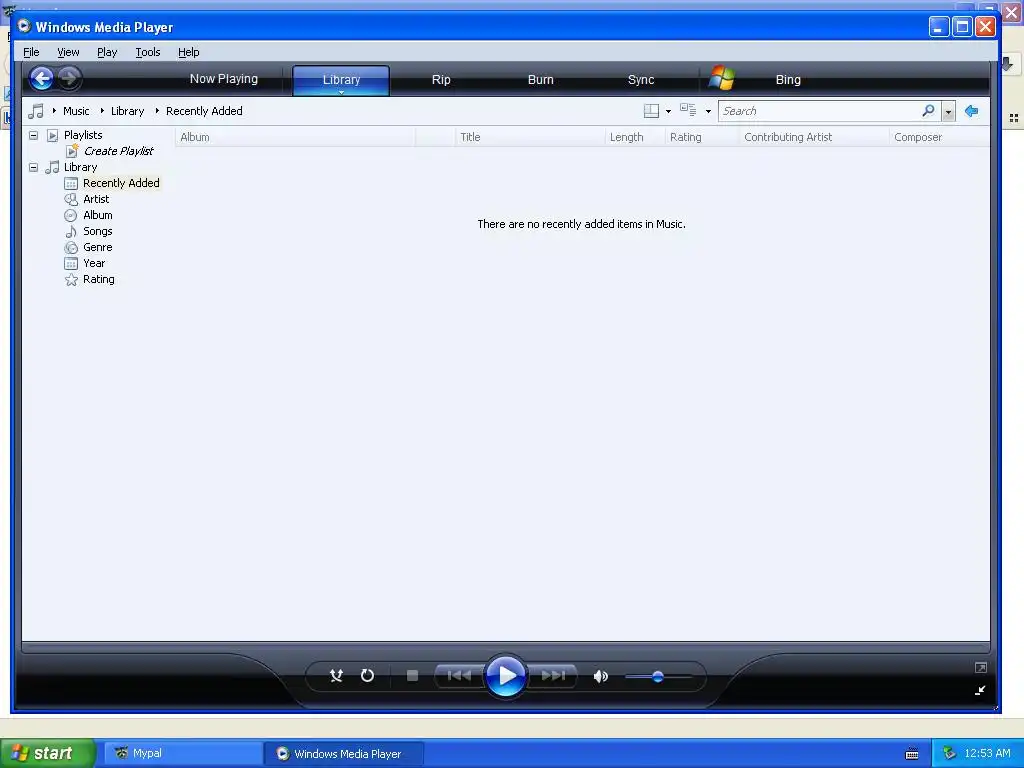This screenshot has width=1024, height=768.
Task: Sort by the Rating column header
Action: [702, 137]
